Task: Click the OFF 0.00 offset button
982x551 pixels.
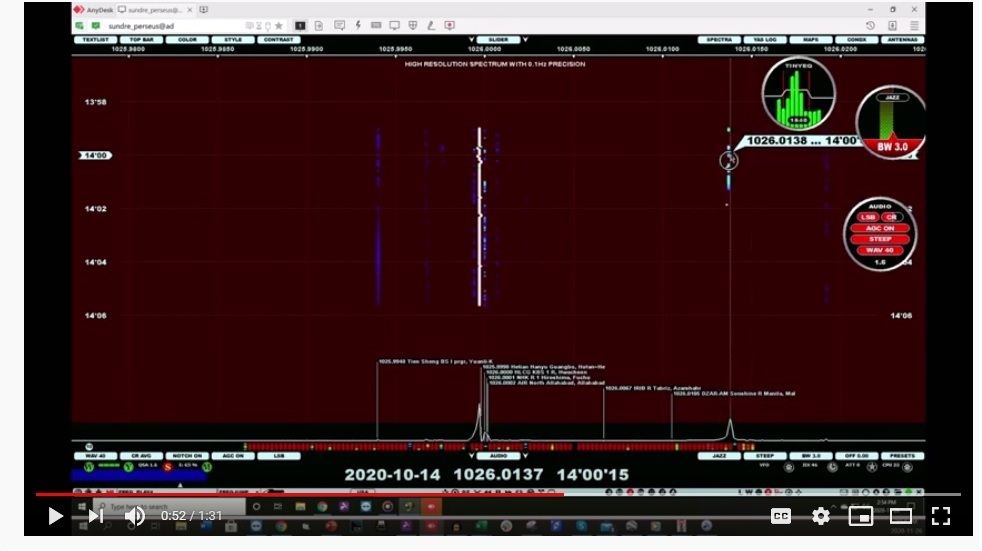Action: click(857, 456)
